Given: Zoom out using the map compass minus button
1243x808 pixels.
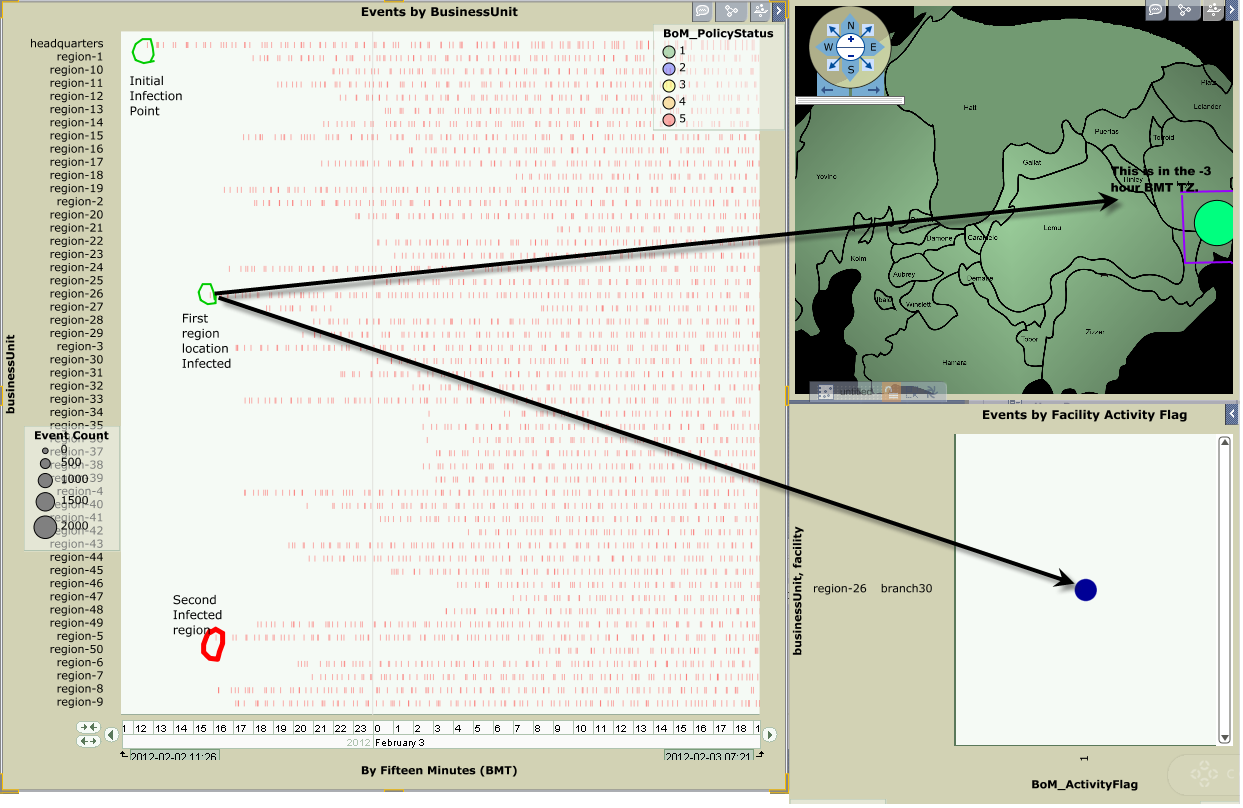Looking at the screenshot, I should point(851,54).
